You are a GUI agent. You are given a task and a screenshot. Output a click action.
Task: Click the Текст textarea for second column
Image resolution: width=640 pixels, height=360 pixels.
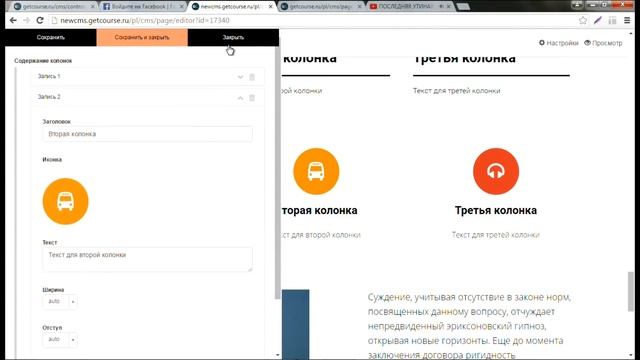(147, 259)
